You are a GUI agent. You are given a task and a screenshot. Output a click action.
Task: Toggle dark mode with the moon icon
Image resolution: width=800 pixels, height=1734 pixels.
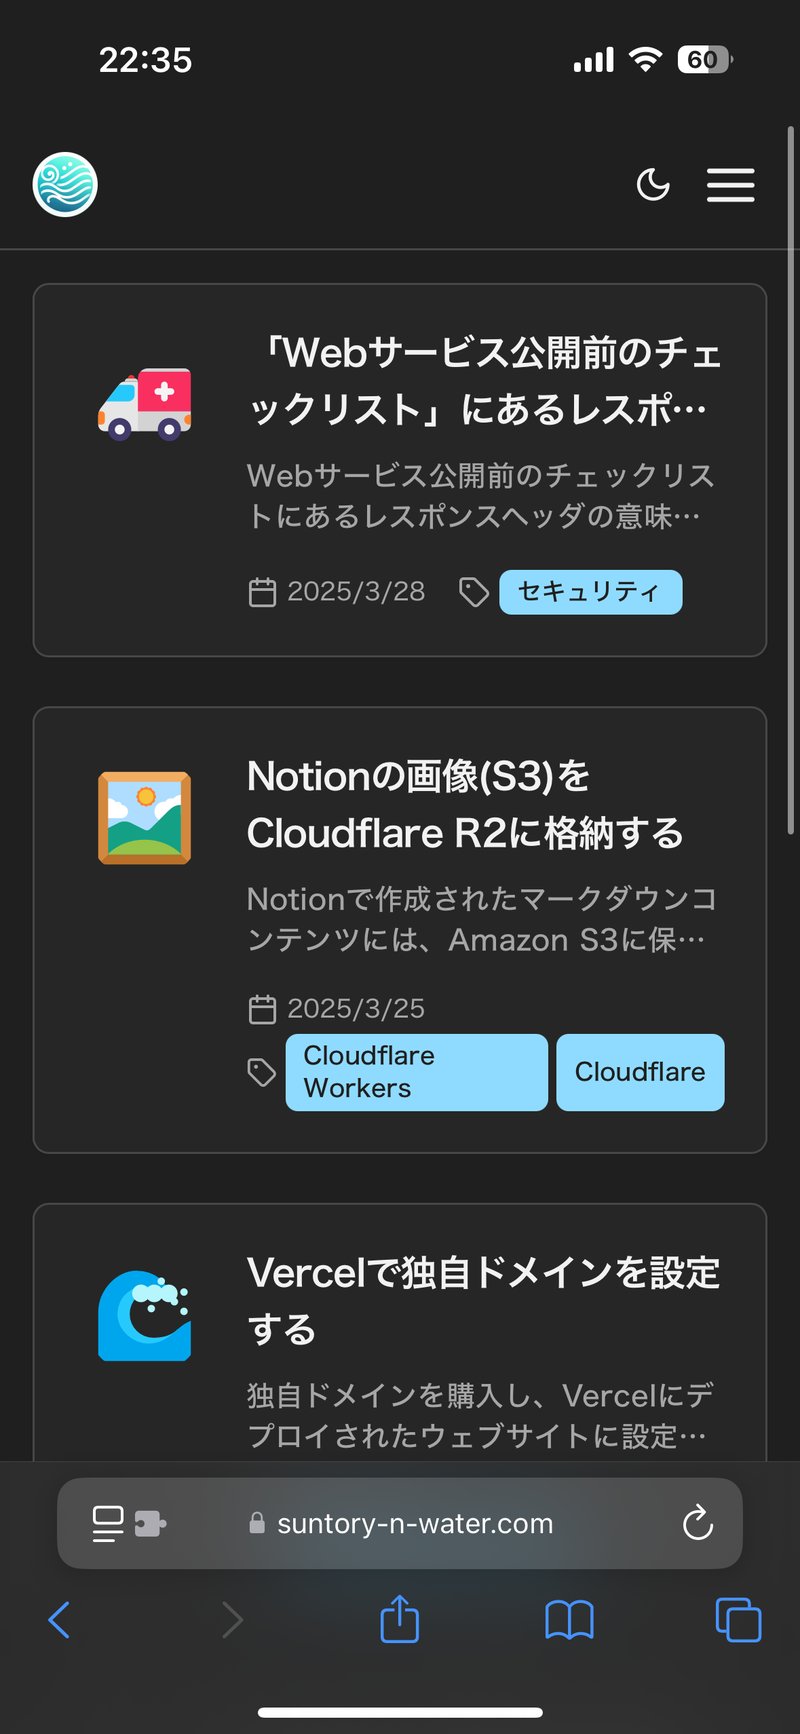[x=653, y=185]
